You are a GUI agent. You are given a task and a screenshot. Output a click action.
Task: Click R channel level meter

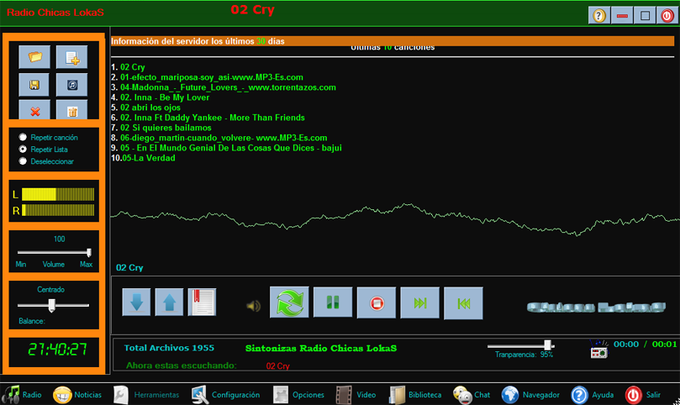pyautogui.click(x=58, y=210)
